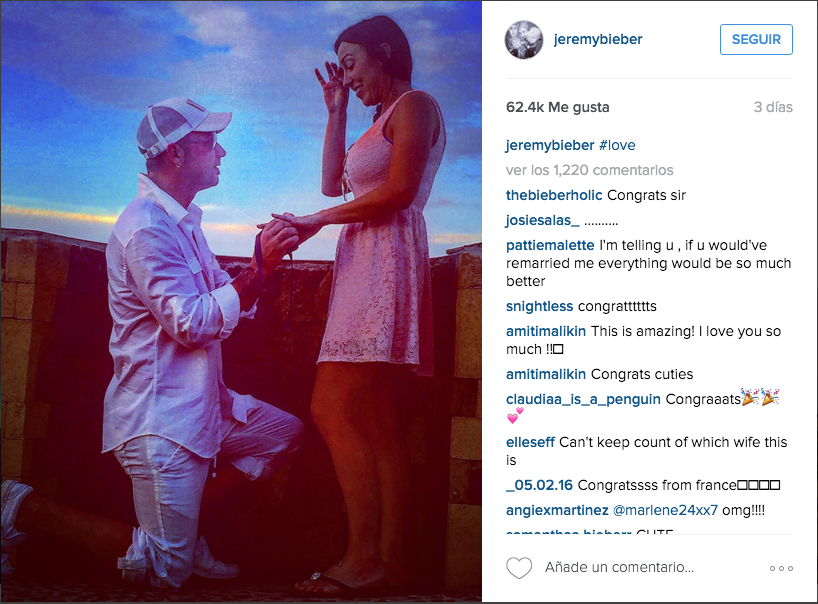Image resolution: width=818 pixels, height=604 pixels.
Task: Expand ver los 1,220 comentarios
Action: point(590,170)
